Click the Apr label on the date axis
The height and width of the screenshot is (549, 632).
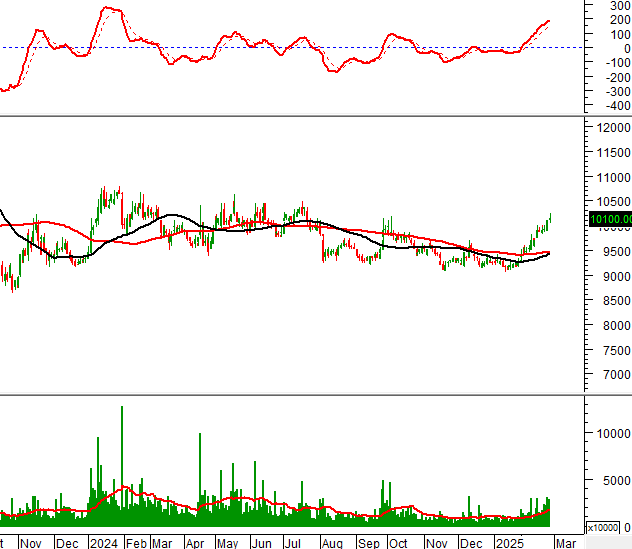tap(195, 542)
